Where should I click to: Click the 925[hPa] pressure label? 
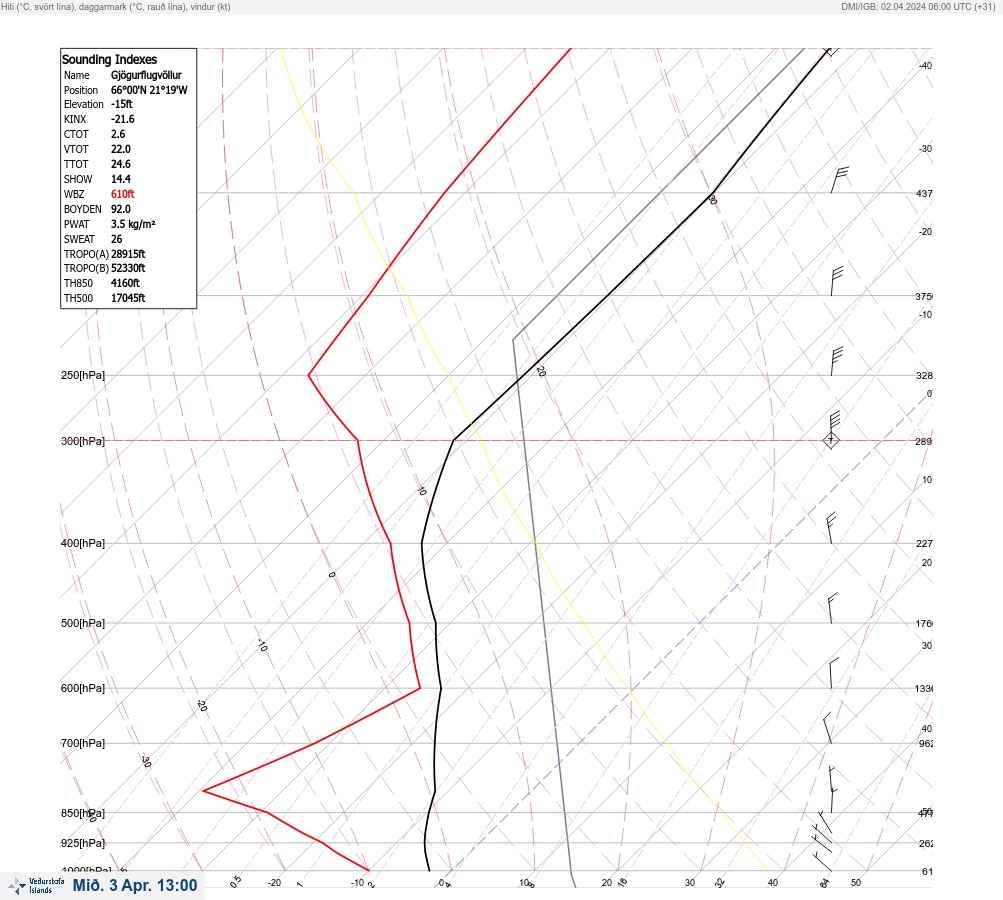83,843
